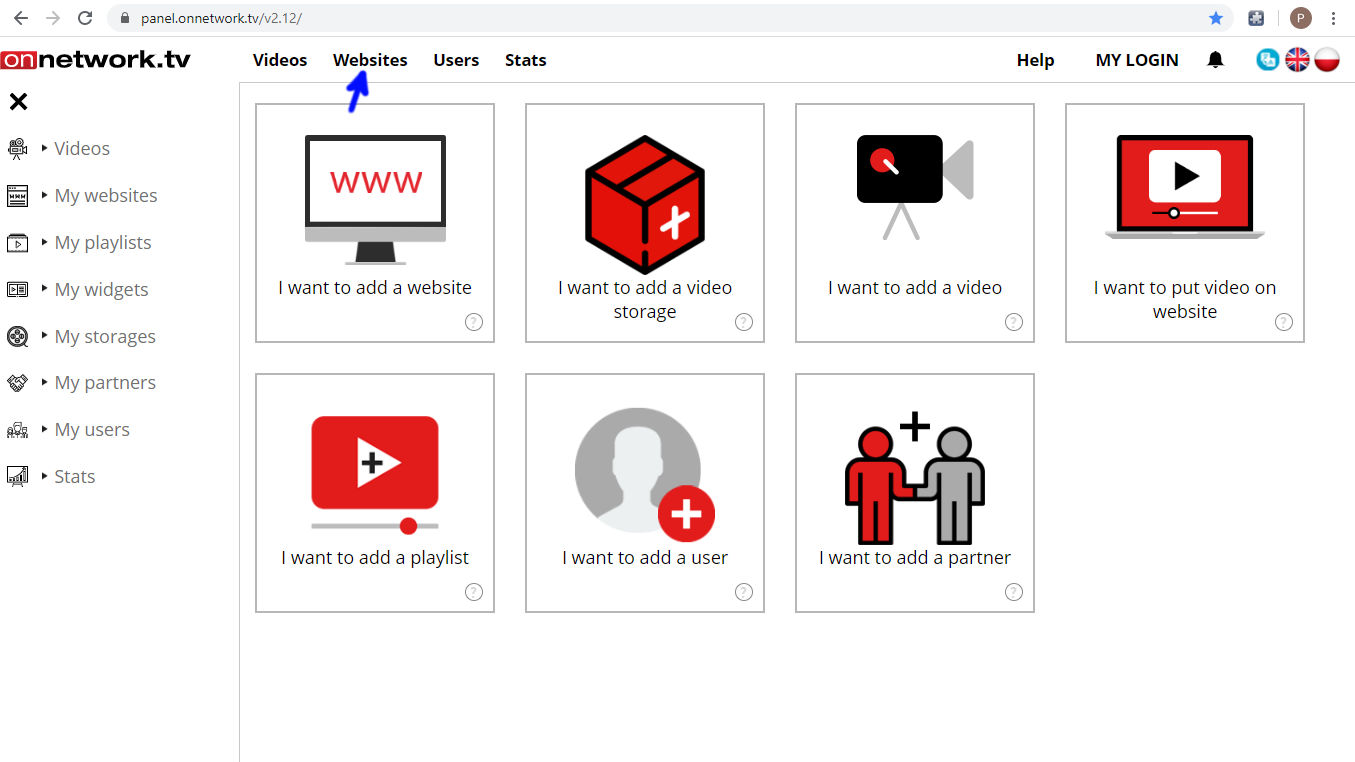Click help question mark on 'add a partner'
Image resolution: width=1355 pixels, height=762 pixels.
[1013, 592]
